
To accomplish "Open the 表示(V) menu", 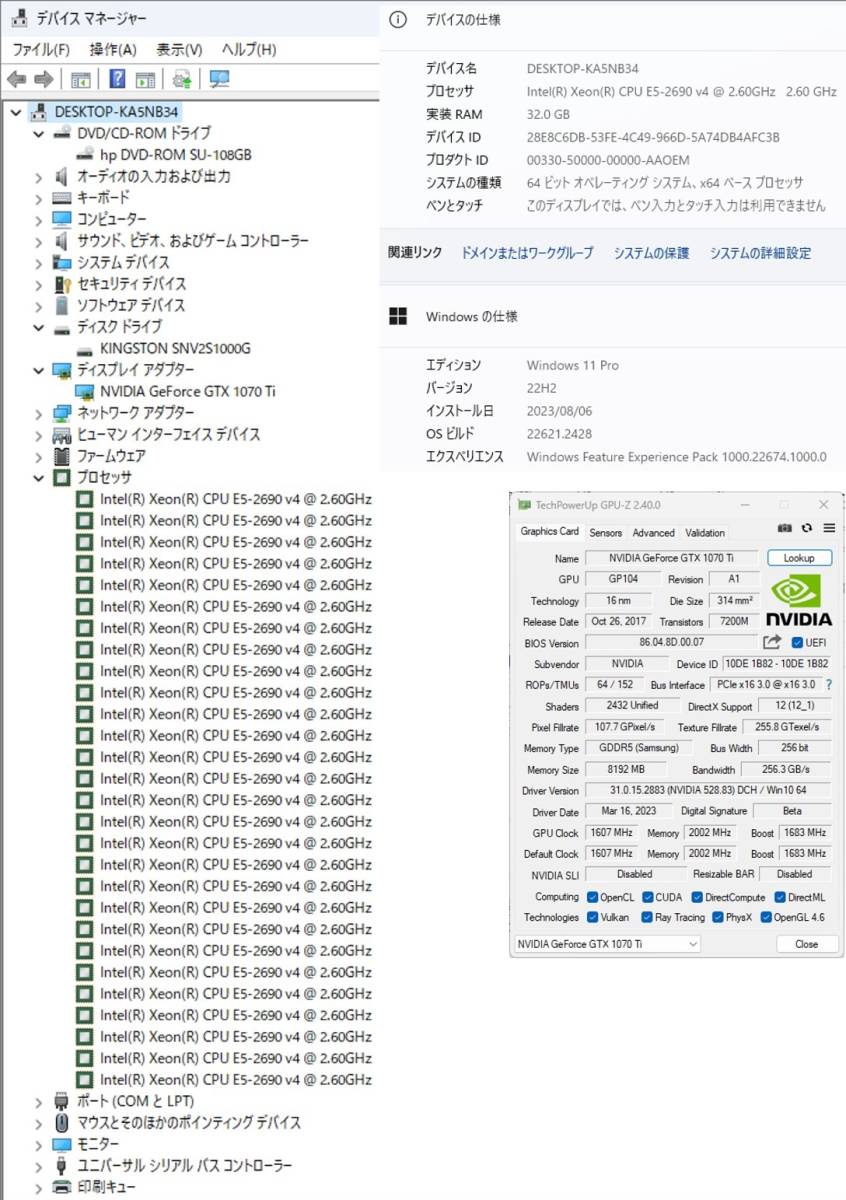I will tap(179, 49).
